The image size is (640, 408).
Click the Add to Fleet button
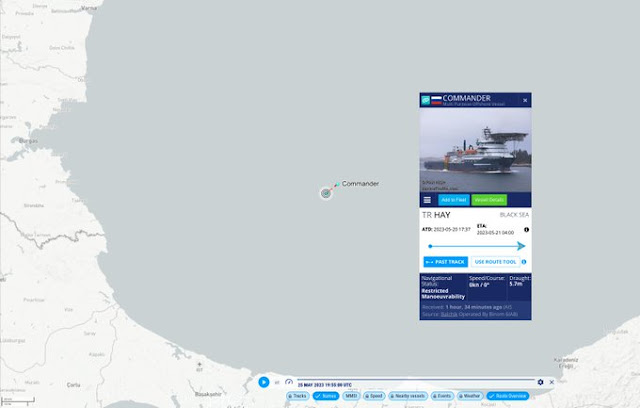click(454, 200)
